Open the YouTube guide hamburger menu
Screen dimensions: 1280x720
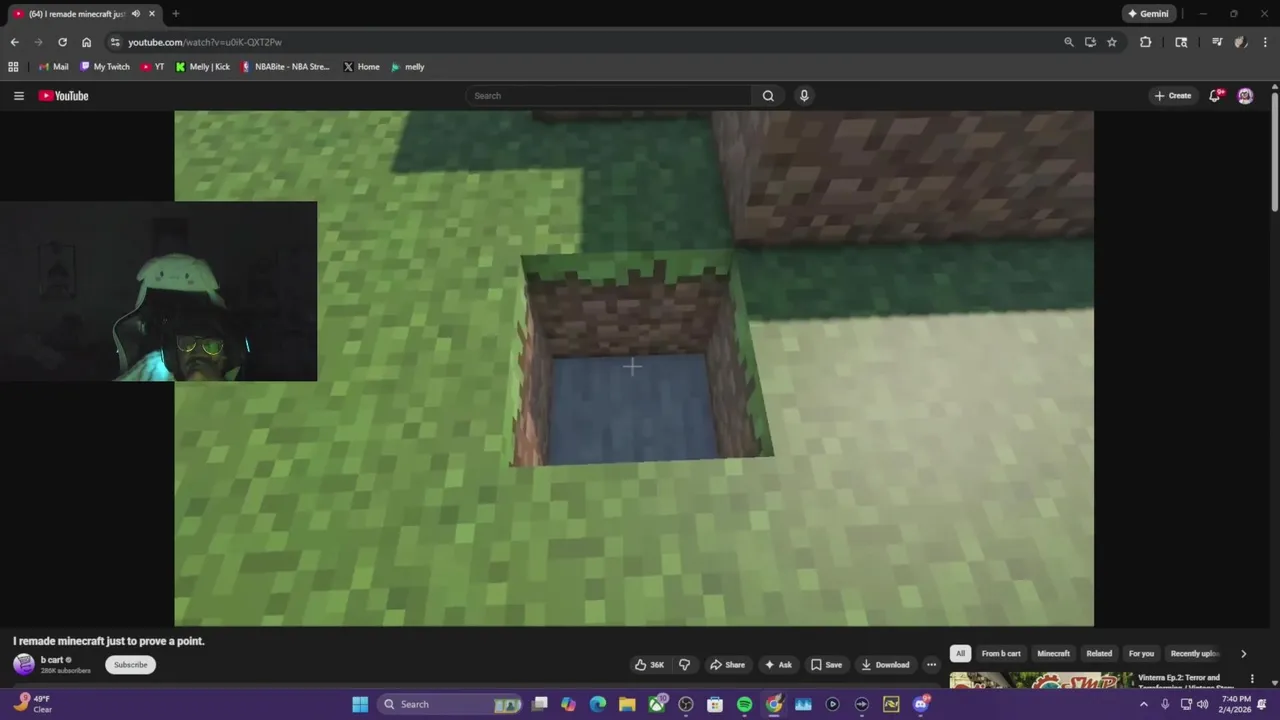pyautogui.click(x=18, y=96)
